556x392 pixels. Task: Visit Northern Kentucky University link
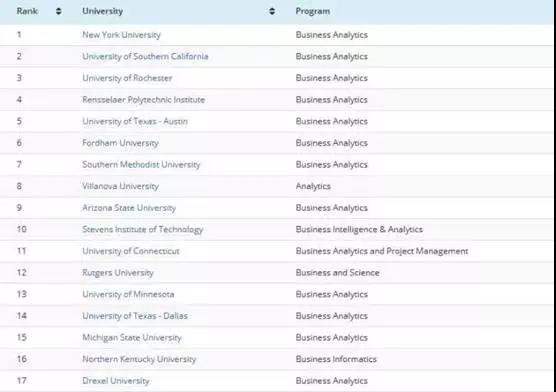click(139, 359)
